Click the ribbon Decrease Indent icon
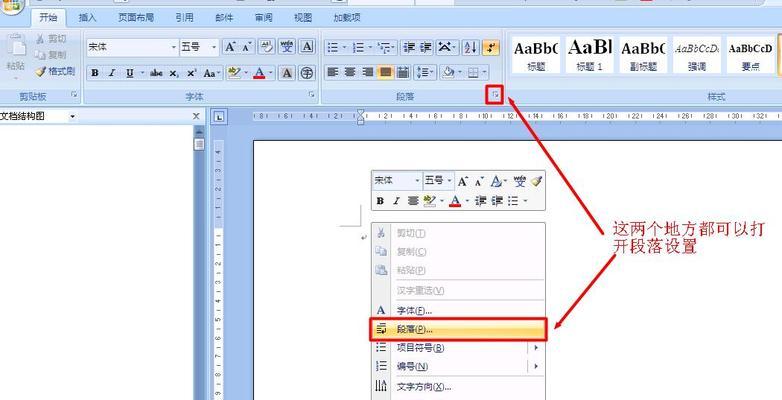The width and height of the screenshot is (782, 400). (x=409, y=47)
